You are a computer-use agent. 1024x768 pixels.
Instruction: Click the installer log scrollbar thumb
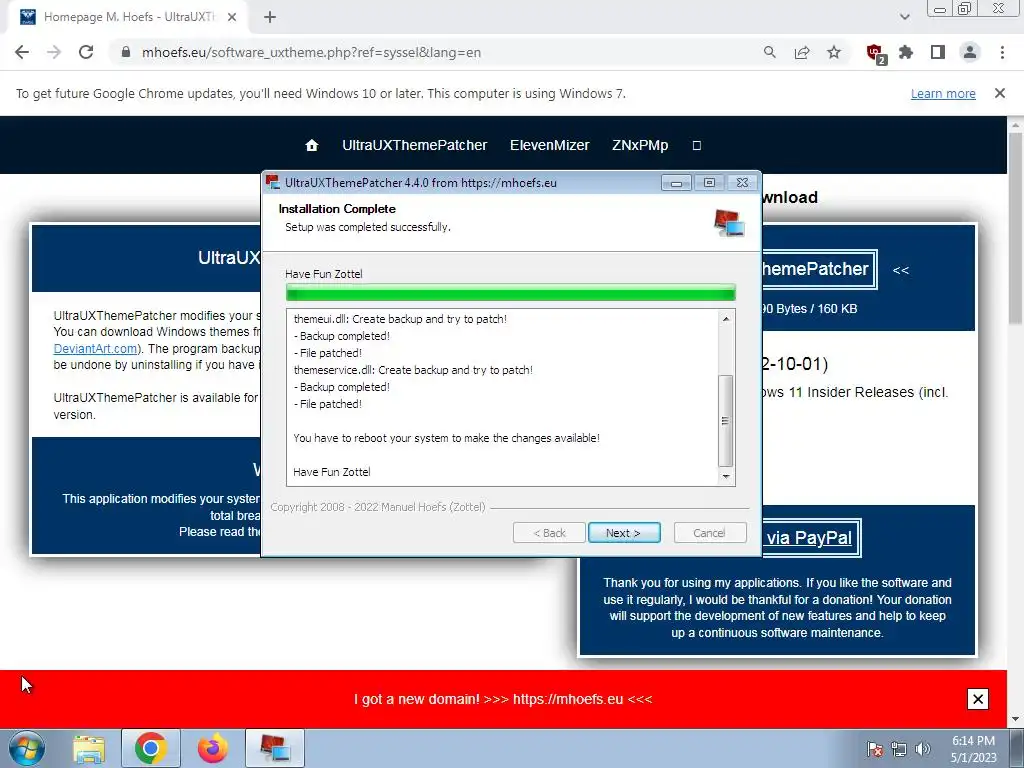pyautogui.click(x=726, y=421)
